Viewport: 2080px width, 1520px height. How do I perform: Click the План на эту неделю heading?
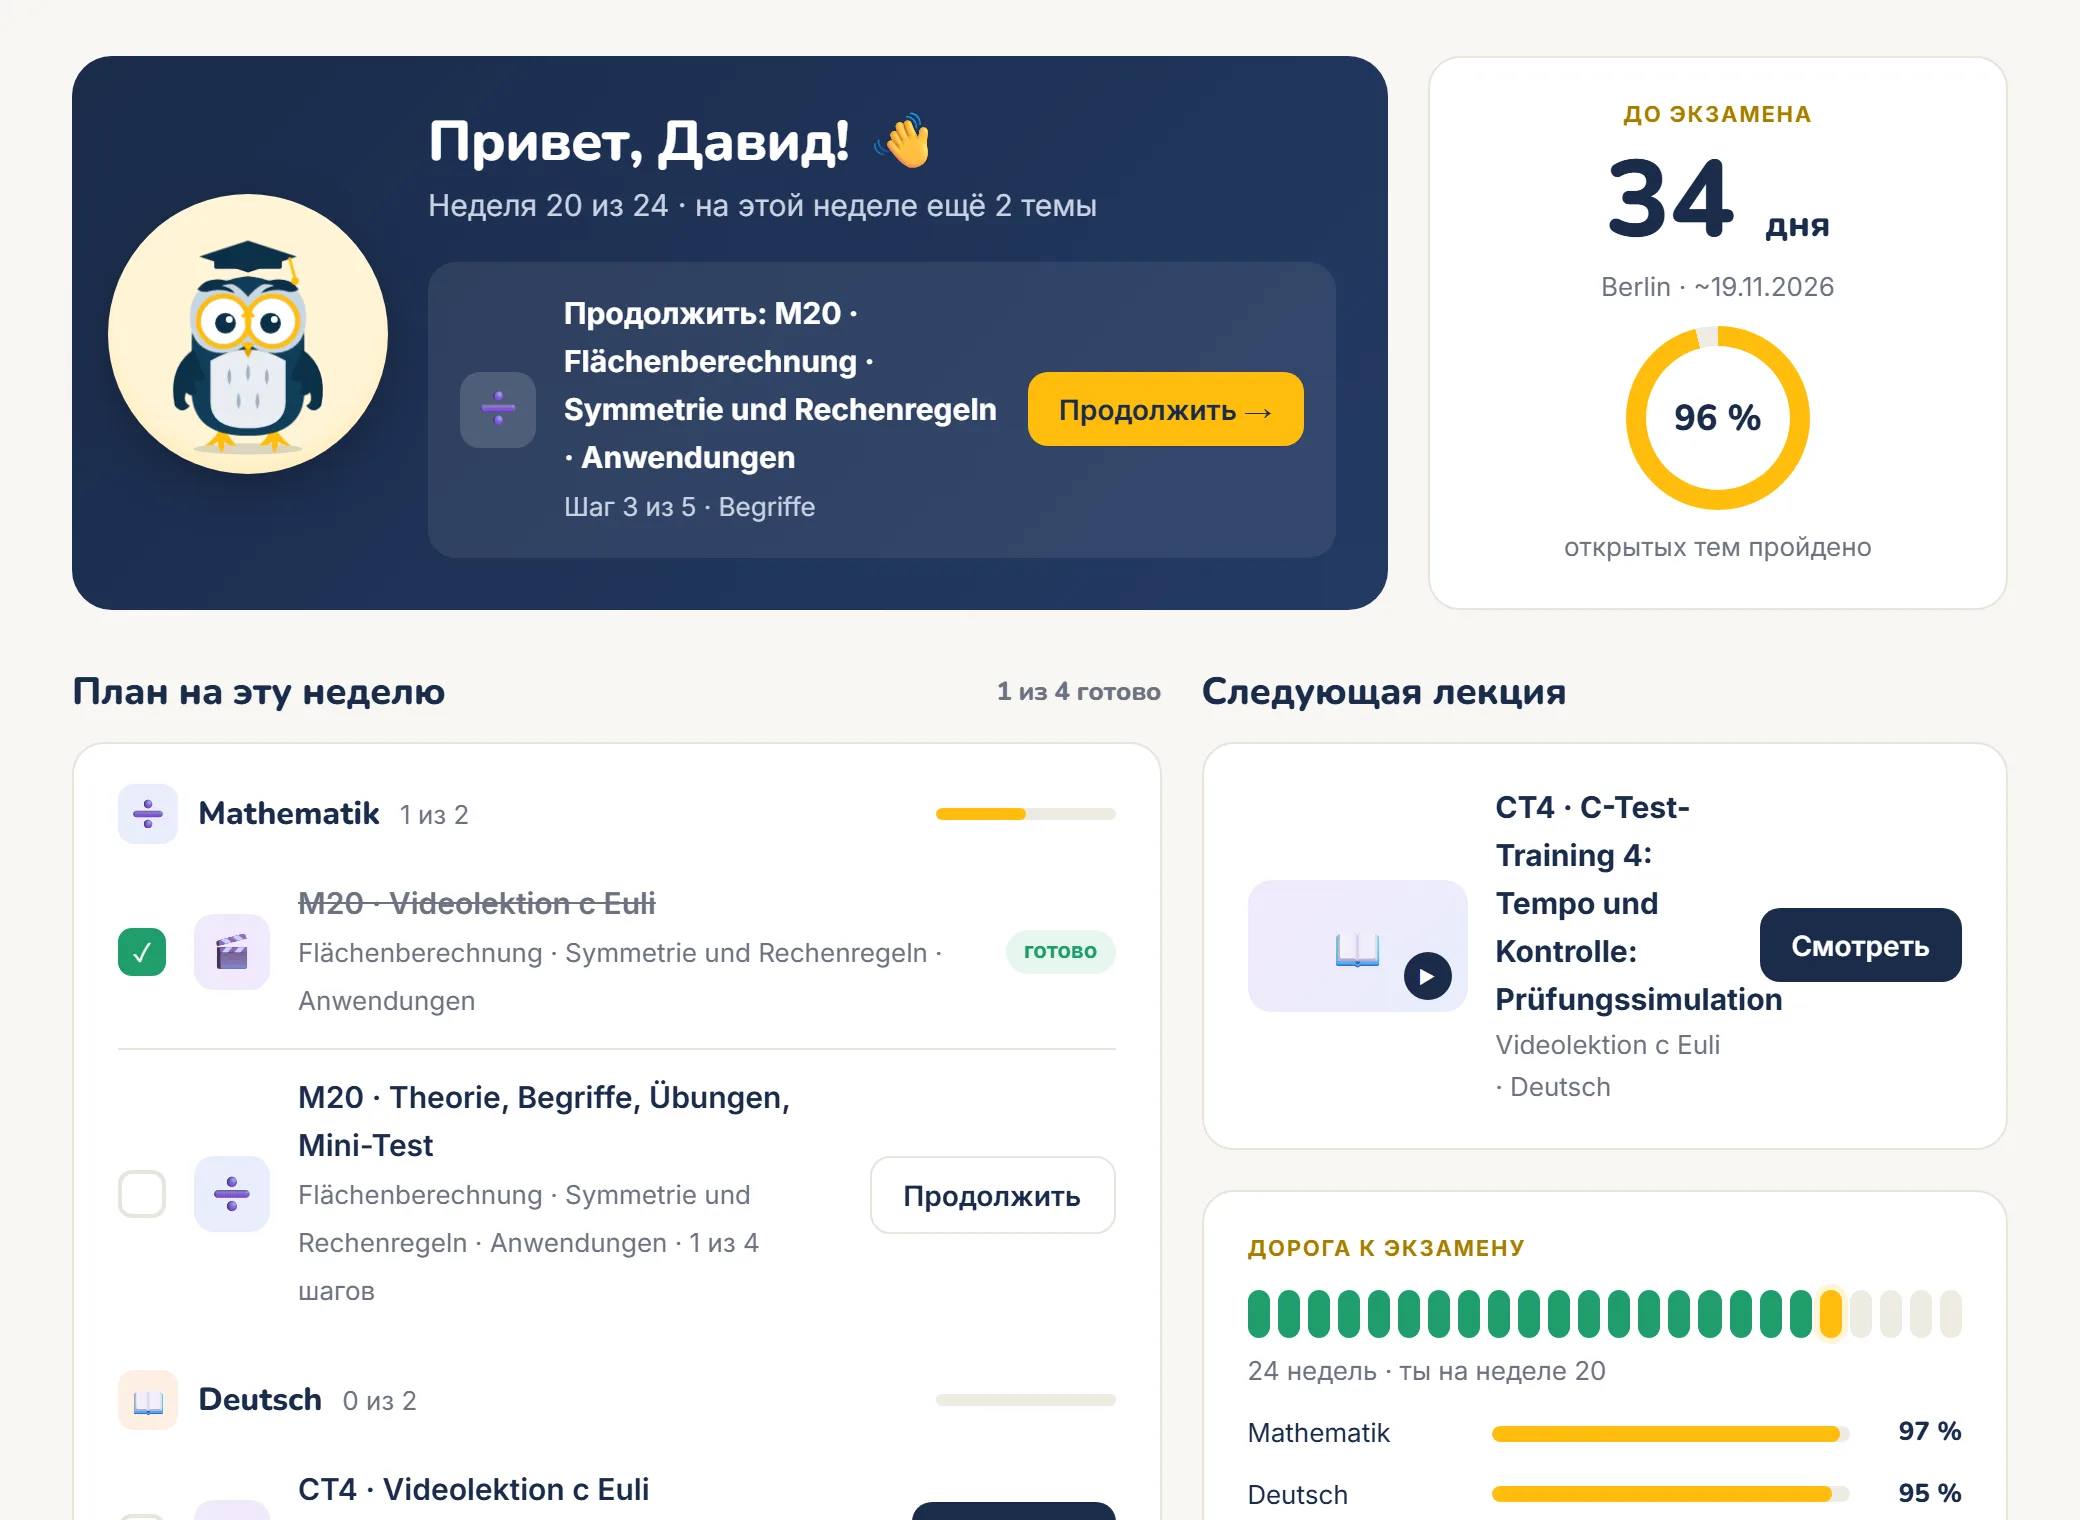tap(259, 692)
